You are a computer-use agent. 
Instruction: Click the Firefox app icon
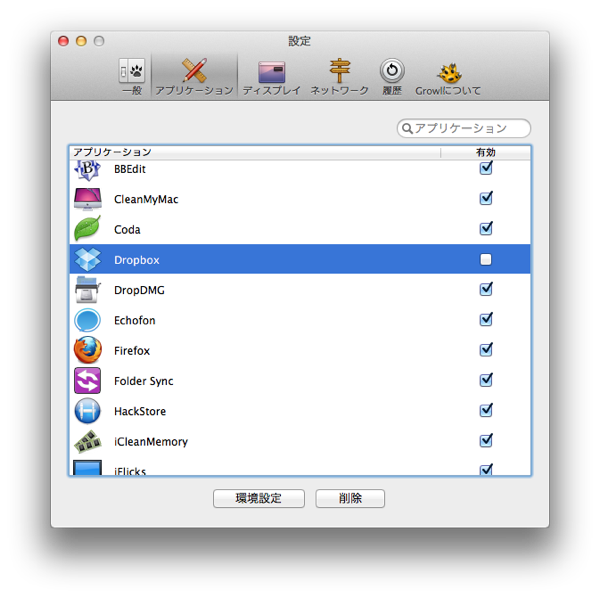pyautogui.click(x=88, y=350)
